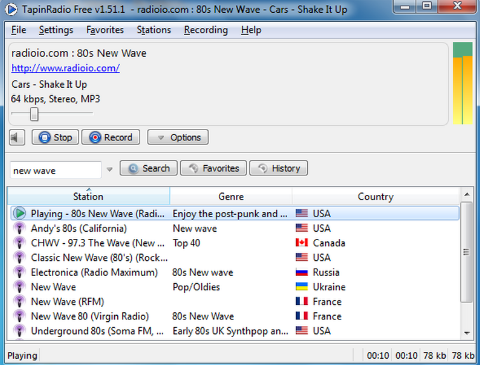Show History station list
This screenshot has height=365, width=480.
click(278, 168)
